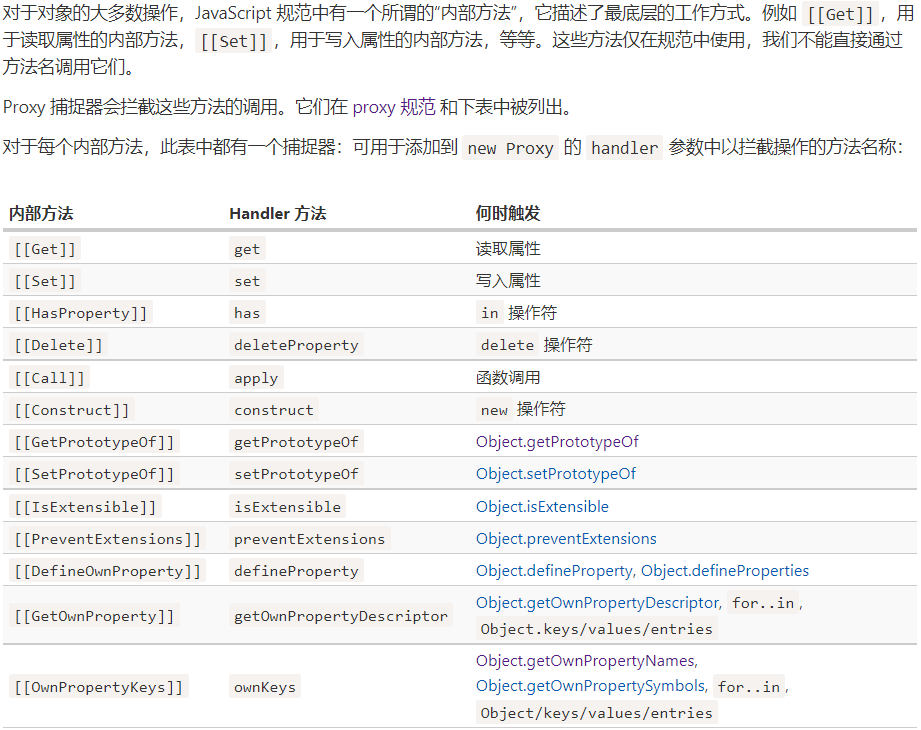Click the set handler cell
The image size is (921, 730).
point(247,281)
